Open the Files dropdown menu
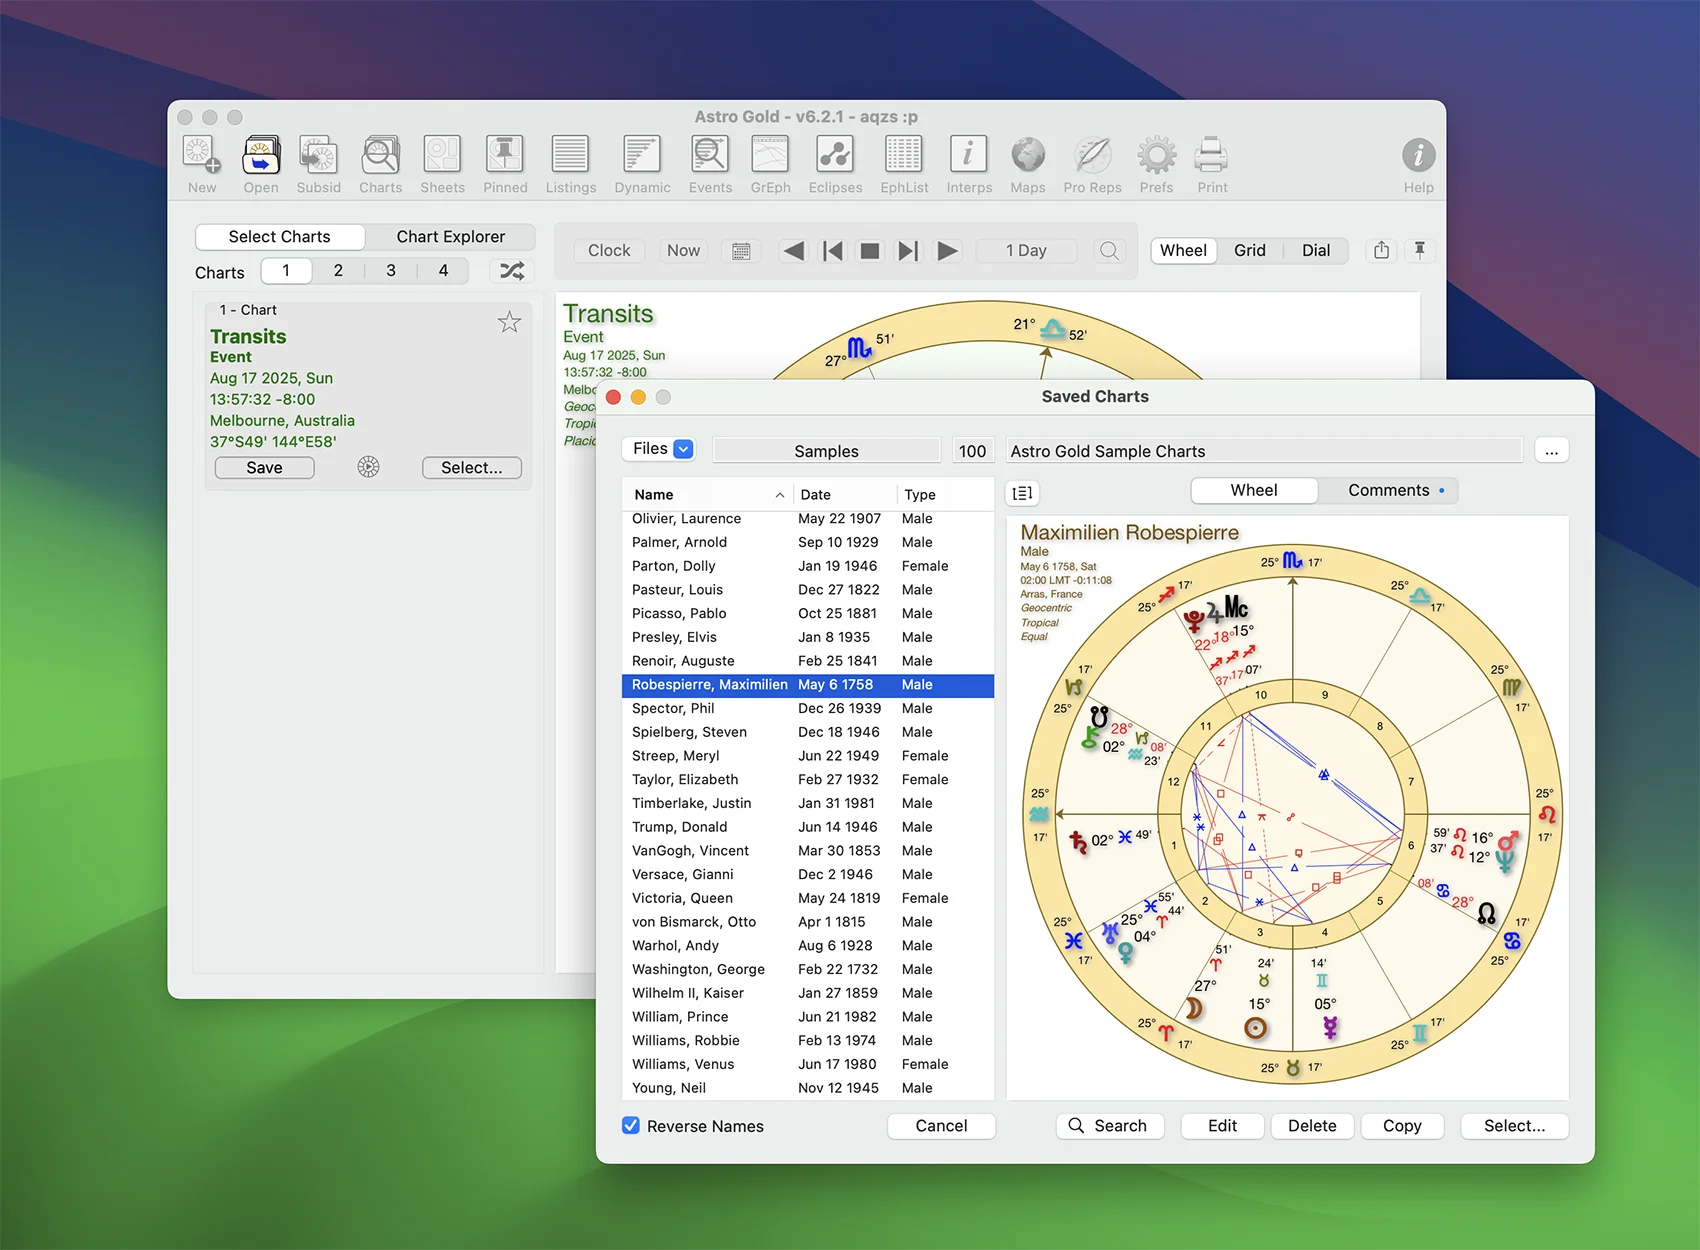This screenshot has height=1250, width=1700. click(661, 449)
